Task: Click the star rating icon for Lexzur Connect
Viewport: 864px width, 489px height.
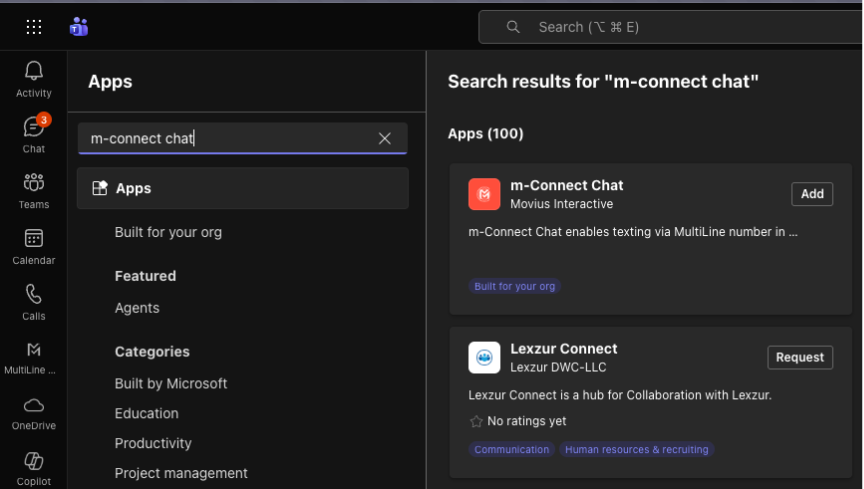Action: click(476, 421)
